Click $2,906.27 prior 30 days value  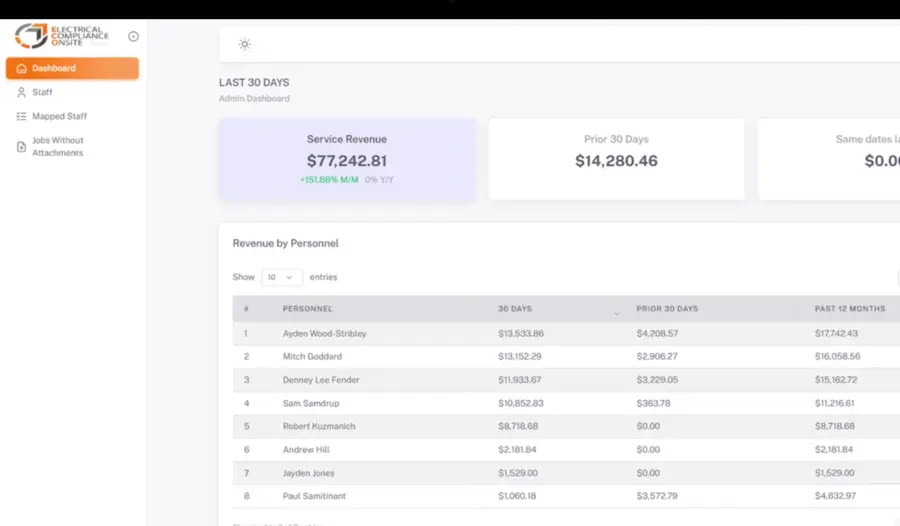(x=657, y=357)
